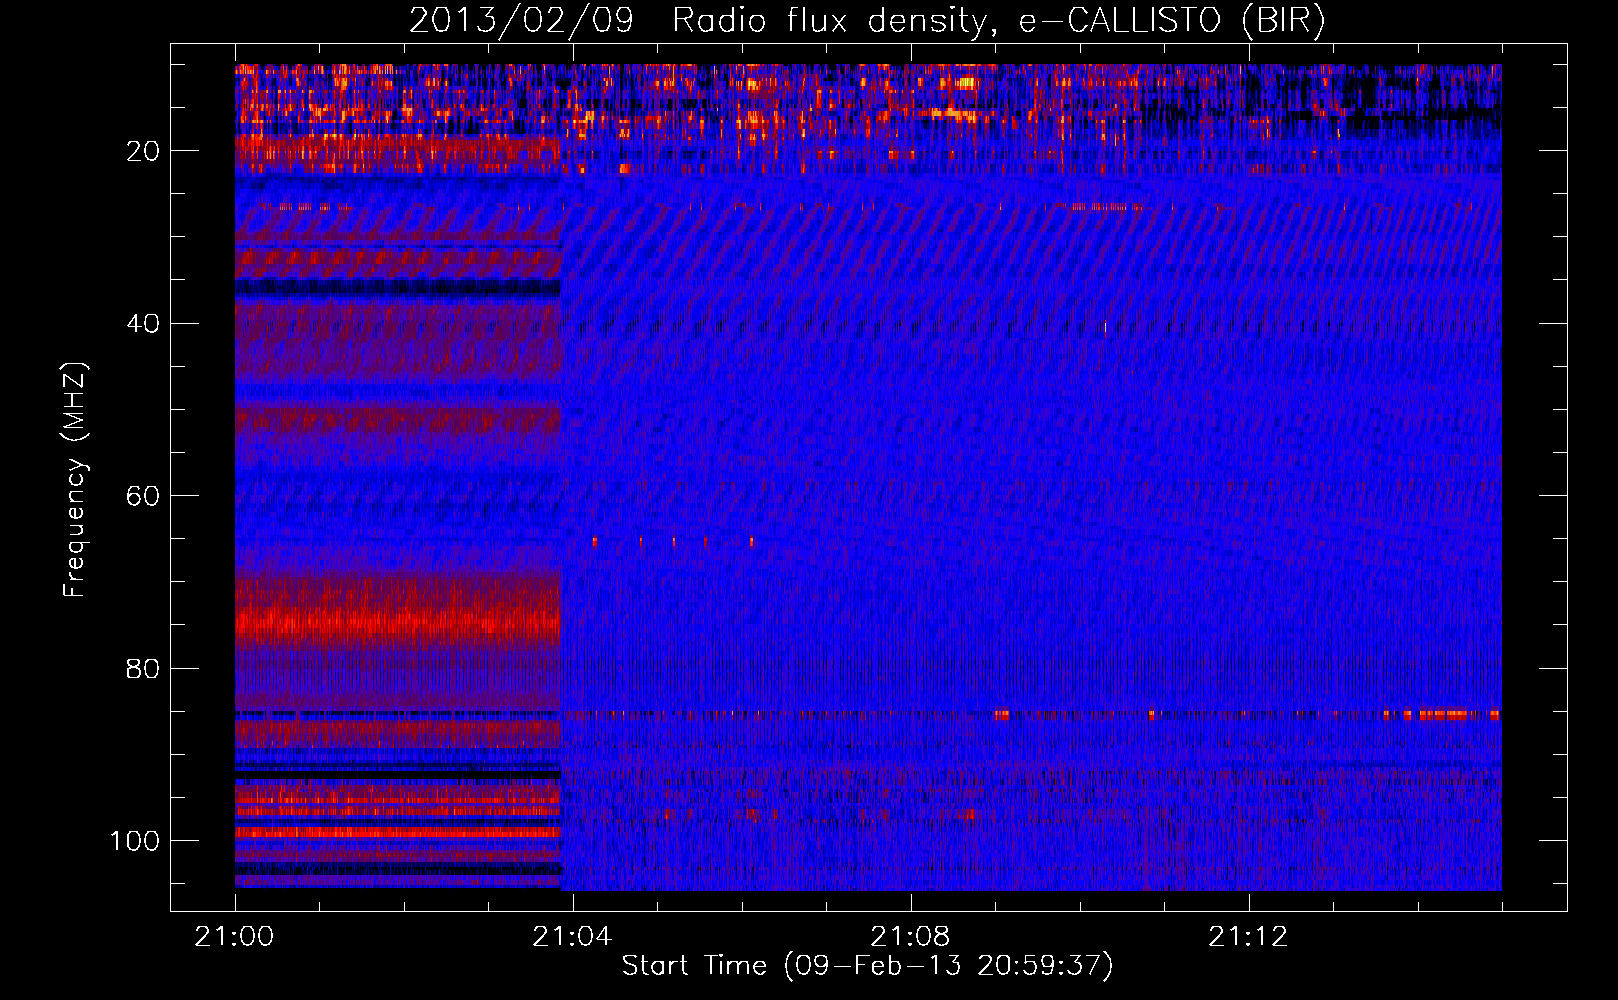The image size is (1618, 1000).
Task: Click the 'Start Time (09-Feb-13 20:59:37)' label
Action: tap(867, 966)
